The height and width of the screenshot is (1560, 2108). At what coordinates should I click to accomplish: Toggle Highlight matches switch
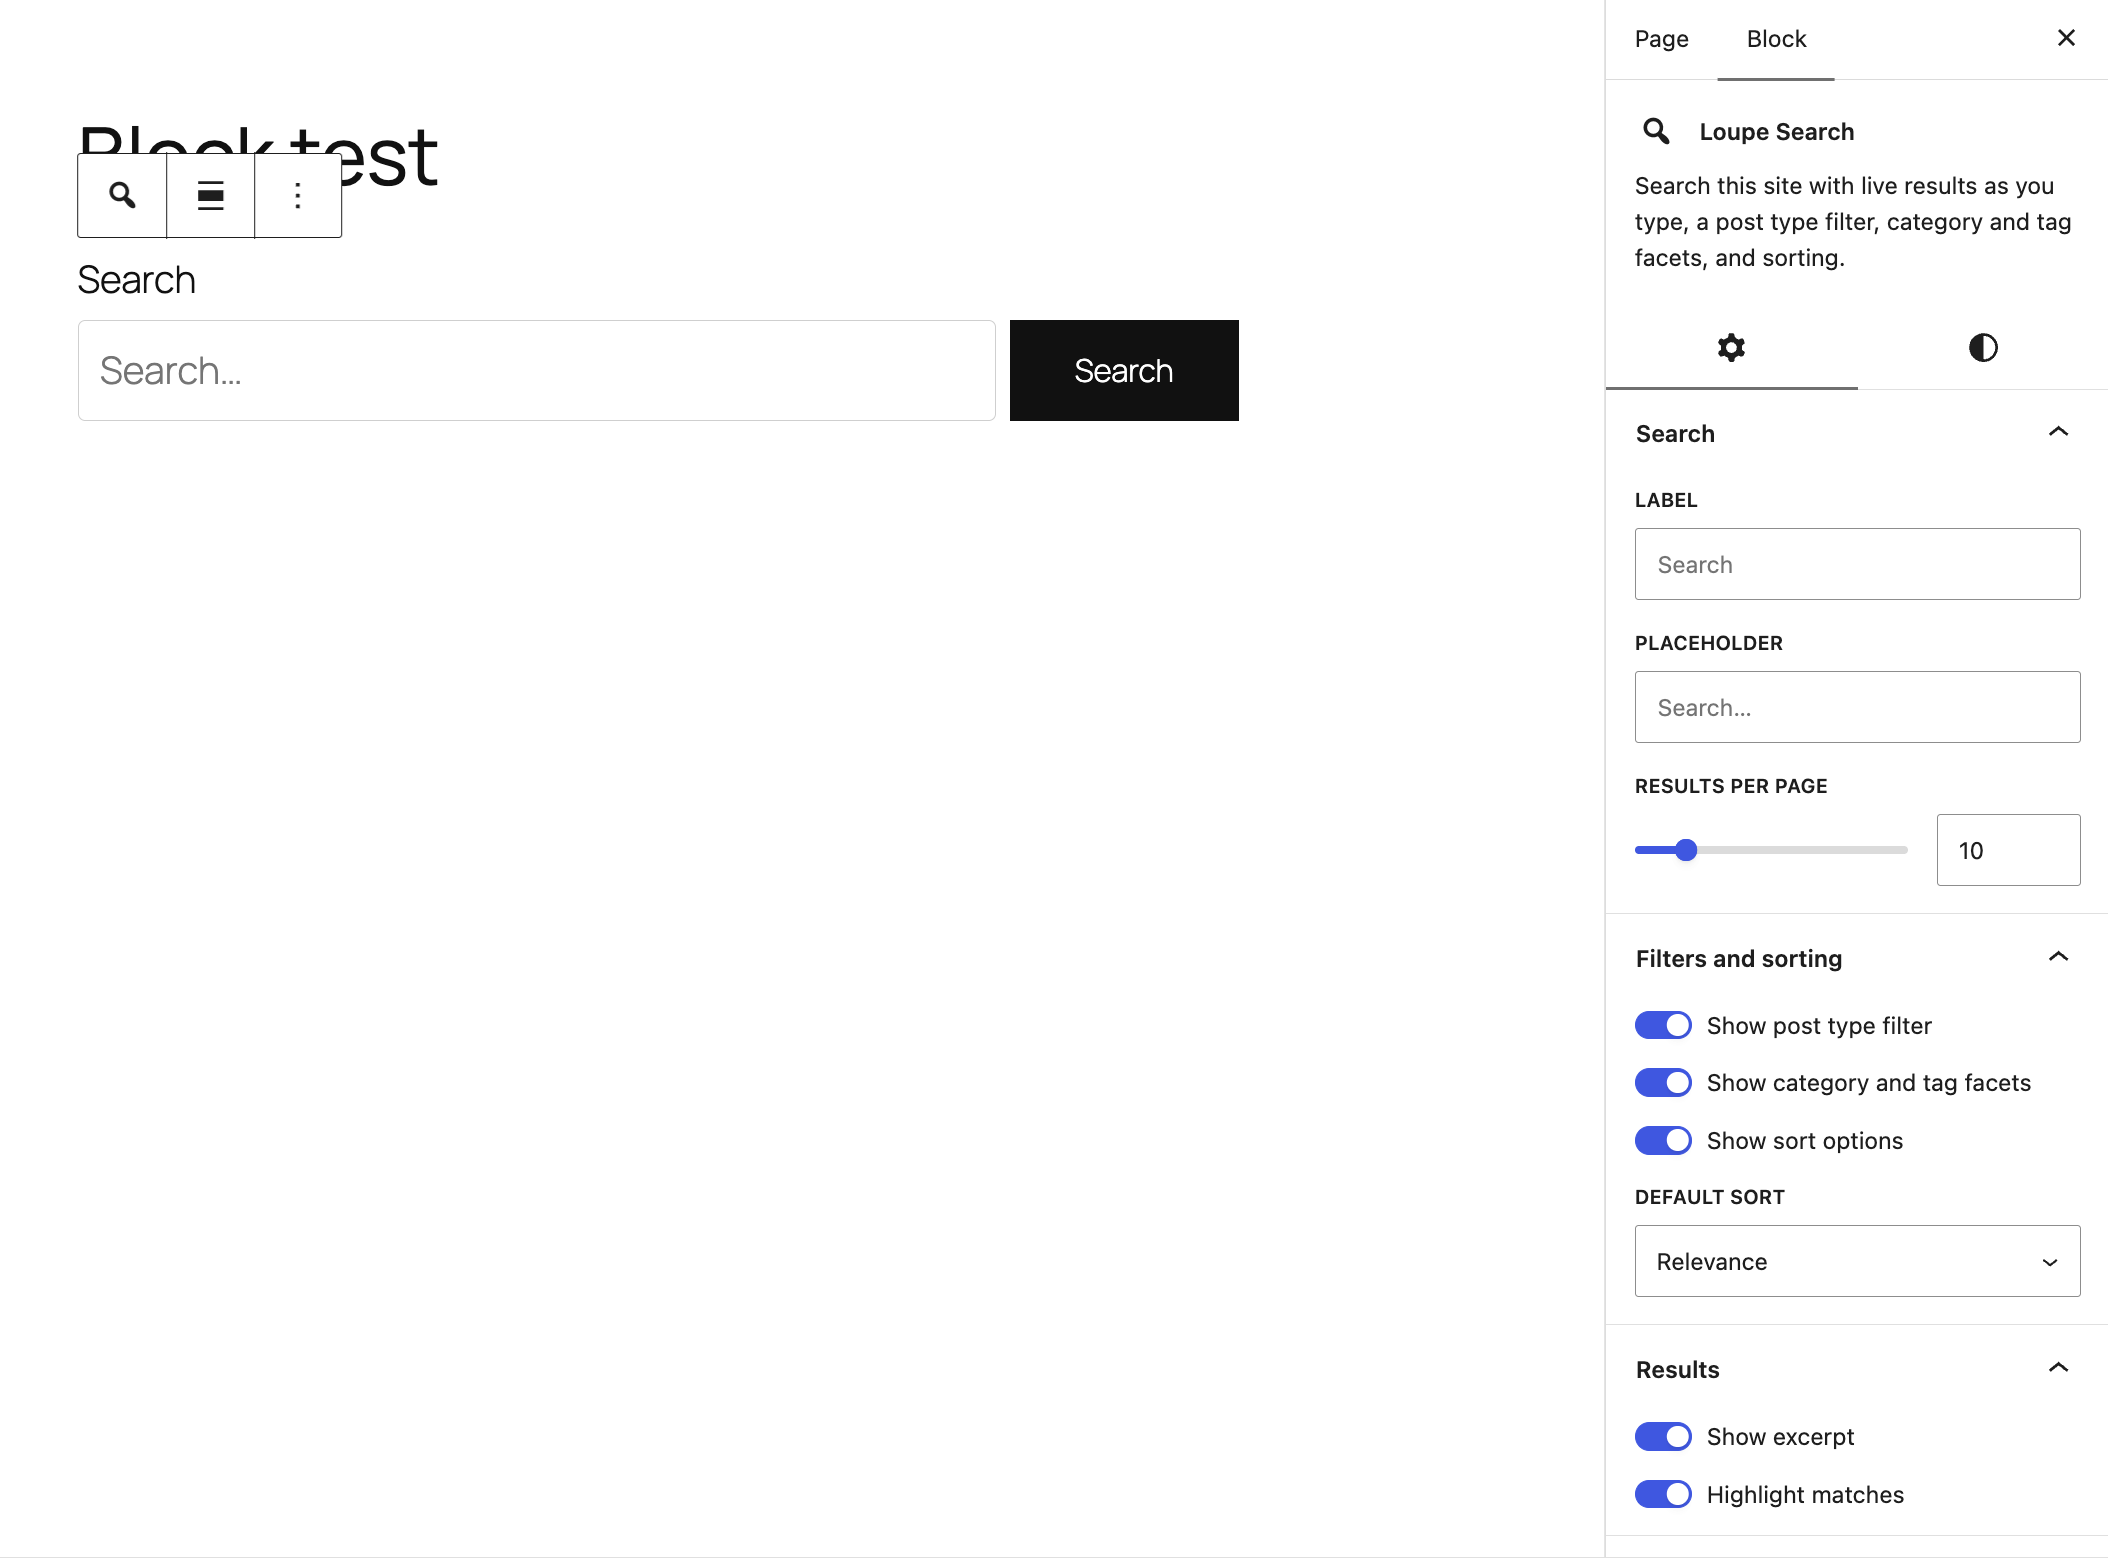[1663, 1494]
